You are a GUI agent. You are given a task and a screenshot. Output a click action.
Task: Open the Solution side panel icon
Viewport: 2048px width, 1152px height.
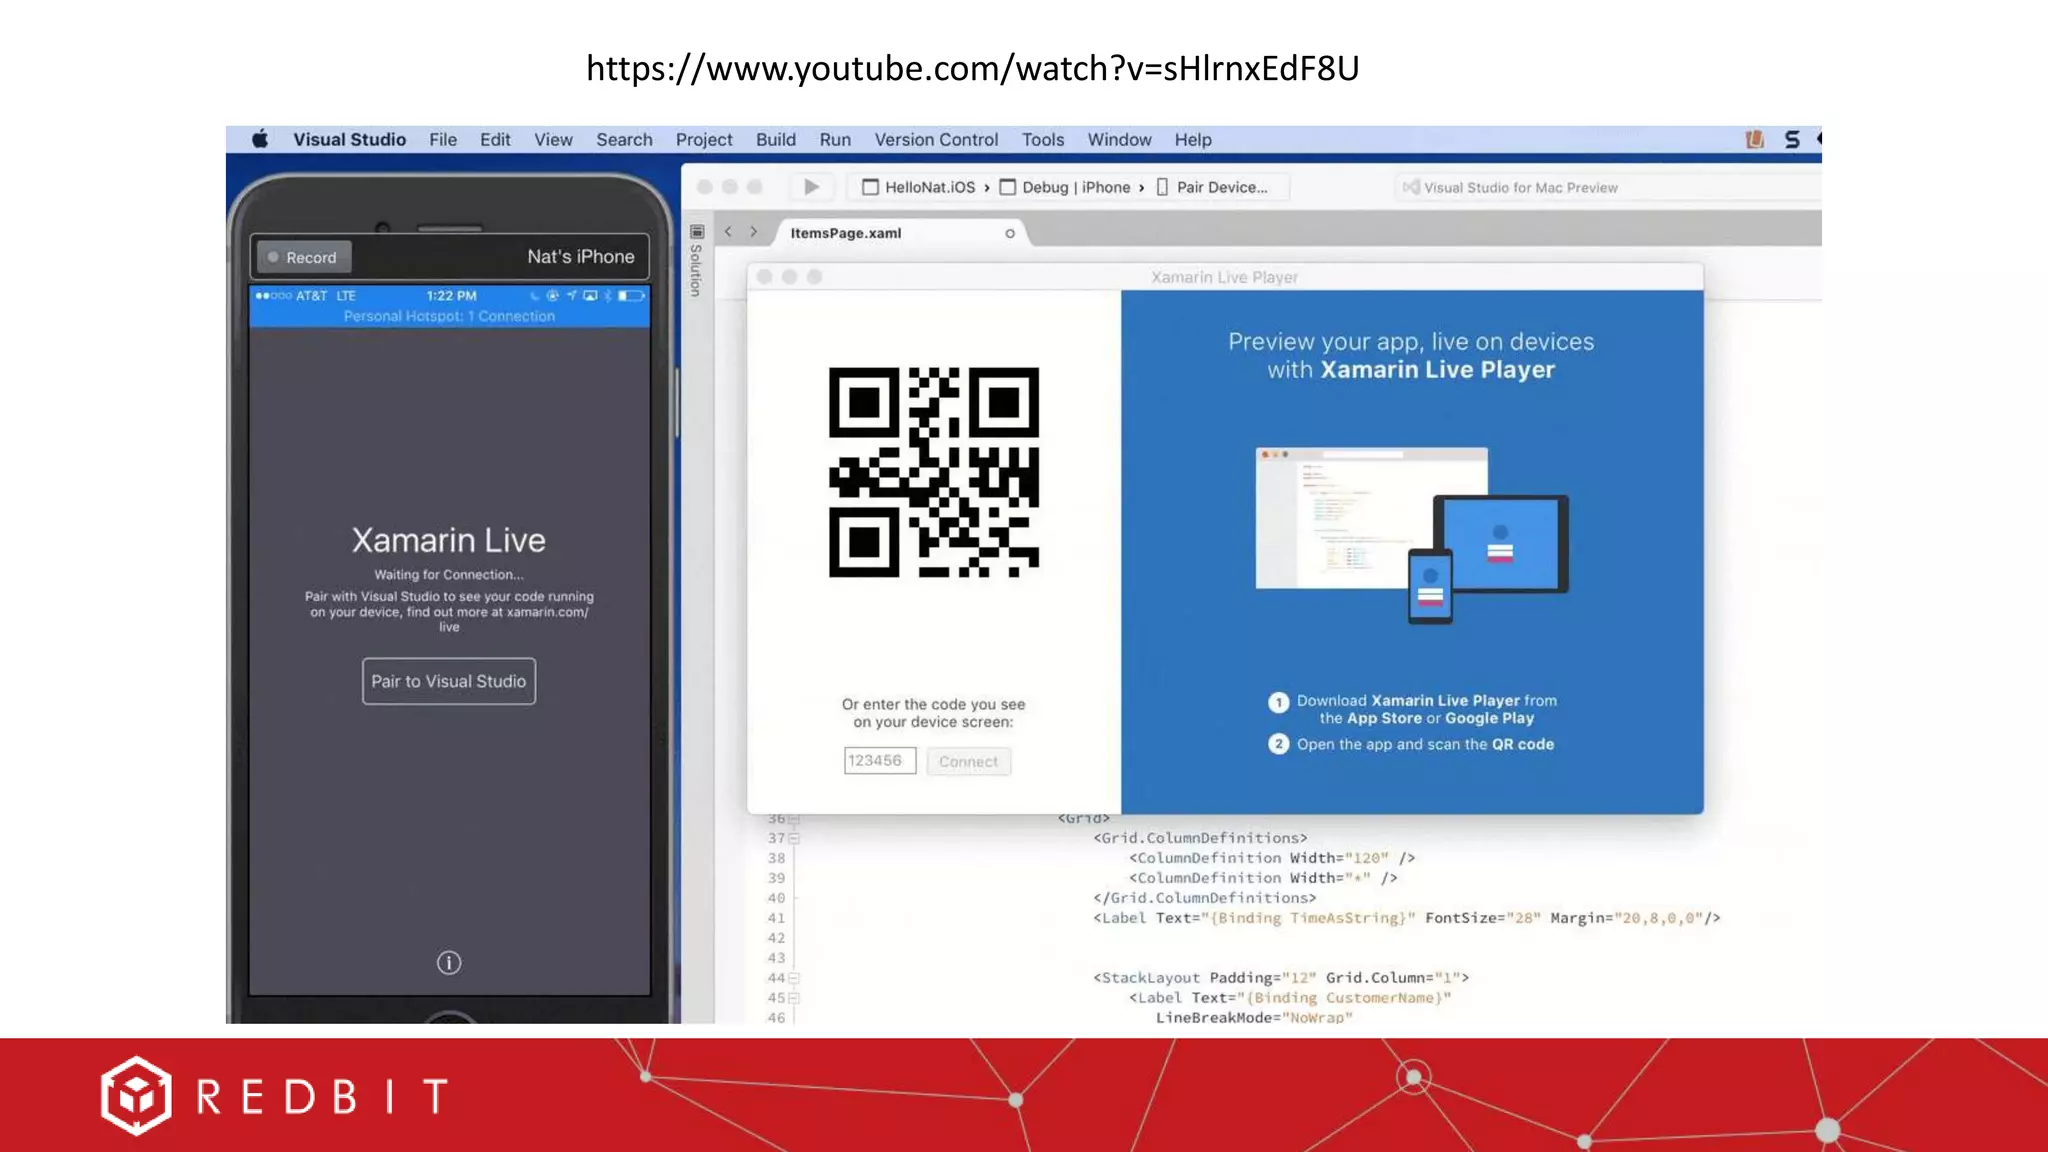pos(697,232)
